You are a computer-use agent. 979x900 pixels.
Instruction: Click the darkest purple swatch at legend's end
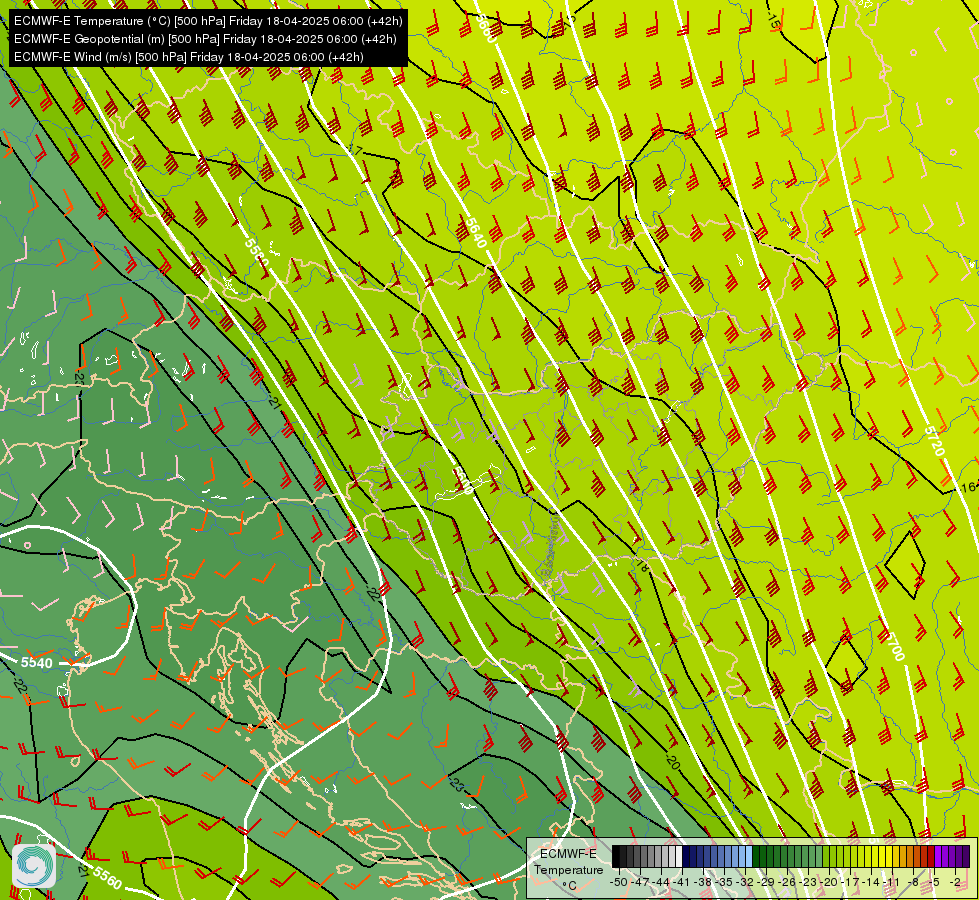point(966,856)
